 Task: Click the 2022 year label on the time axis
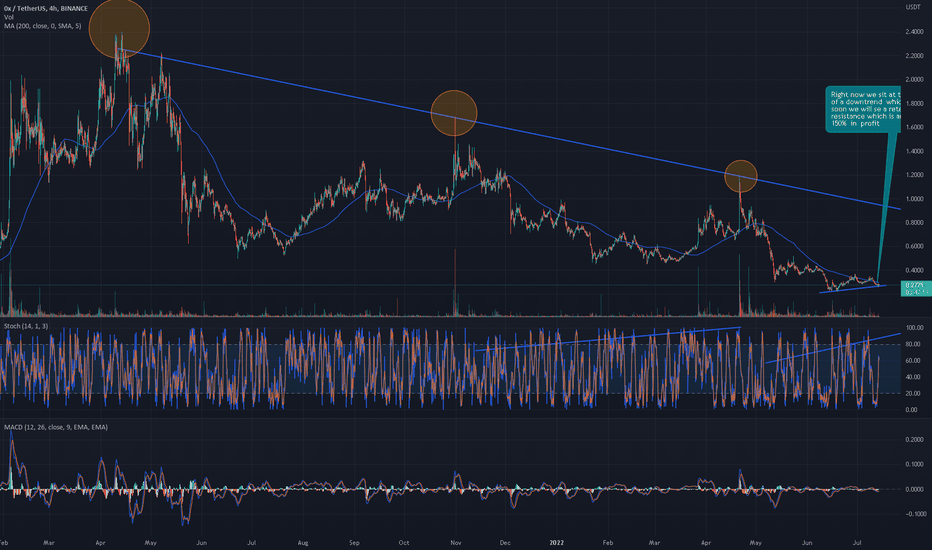pyautogui.click(x=557, y=542)
